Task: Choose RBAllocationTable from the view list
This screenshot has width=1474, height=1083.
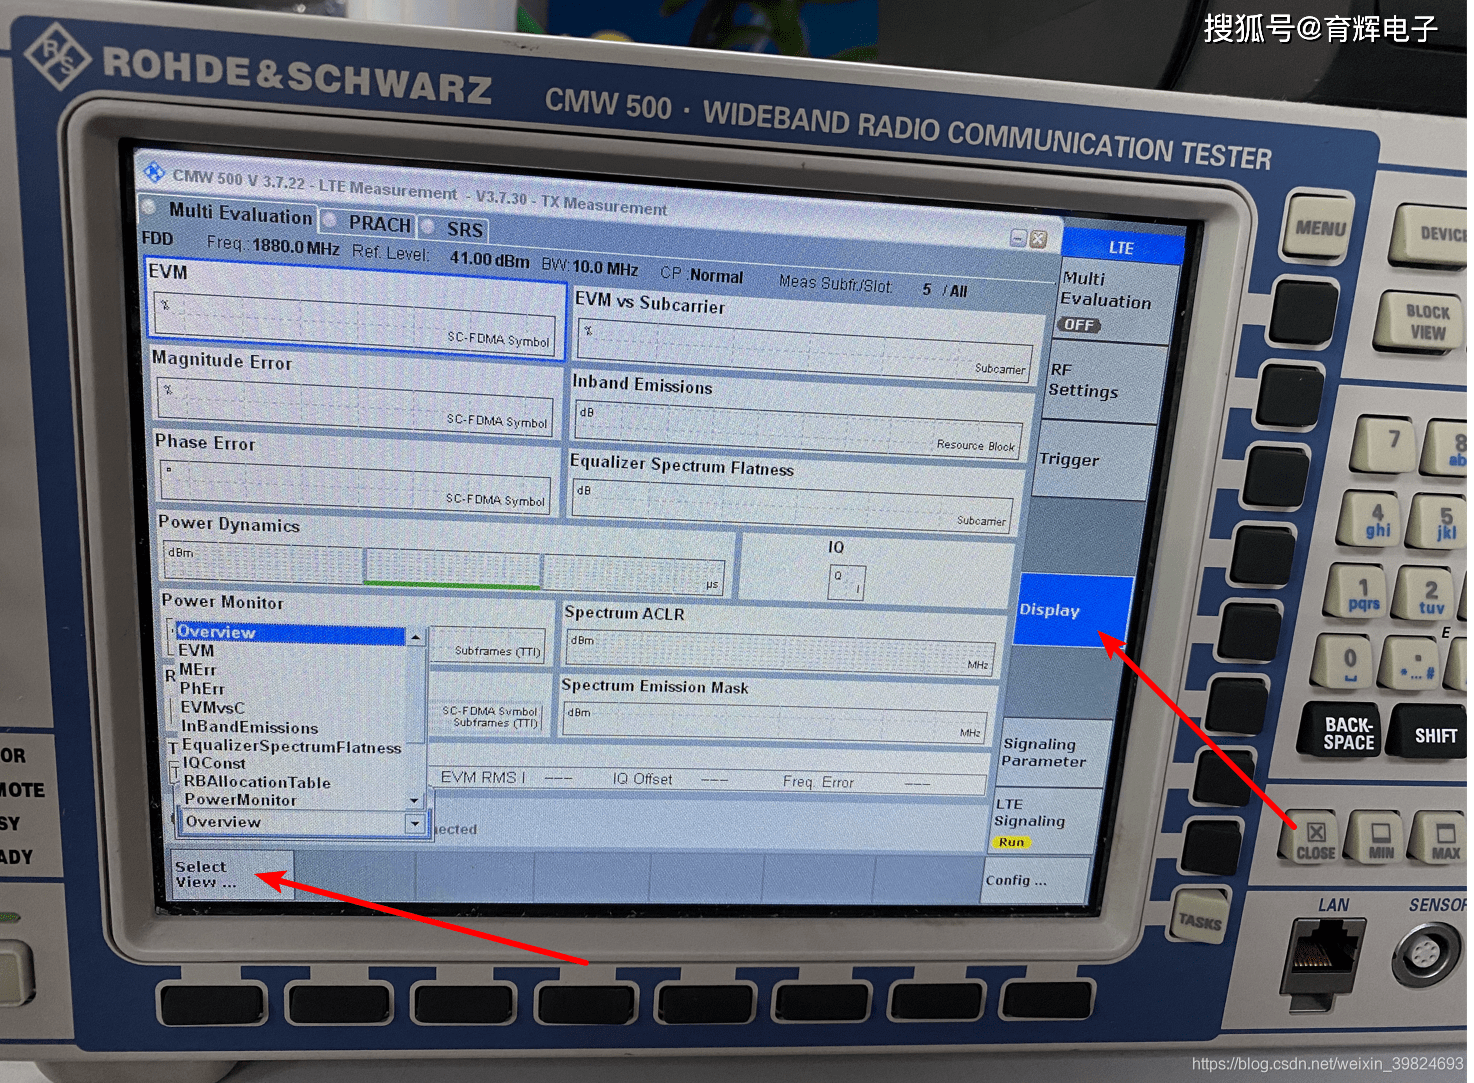Action: (256, 782)
